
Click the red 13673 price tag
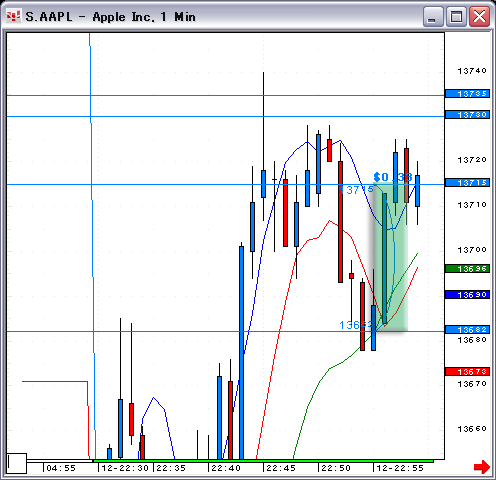tap(467, 371)
